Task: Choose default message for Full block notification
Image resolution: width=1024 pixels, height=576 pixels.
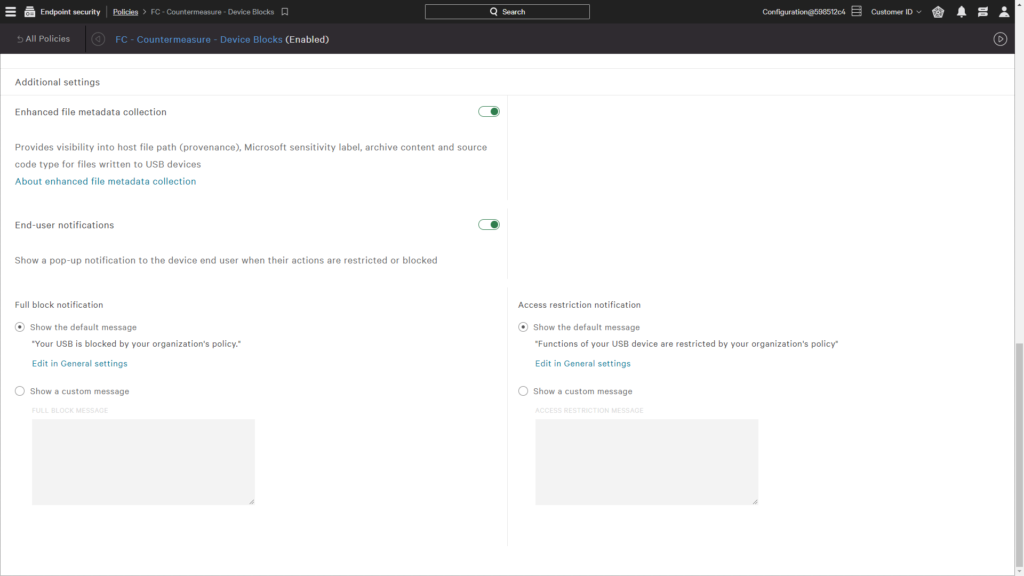Action: point(20,327)
